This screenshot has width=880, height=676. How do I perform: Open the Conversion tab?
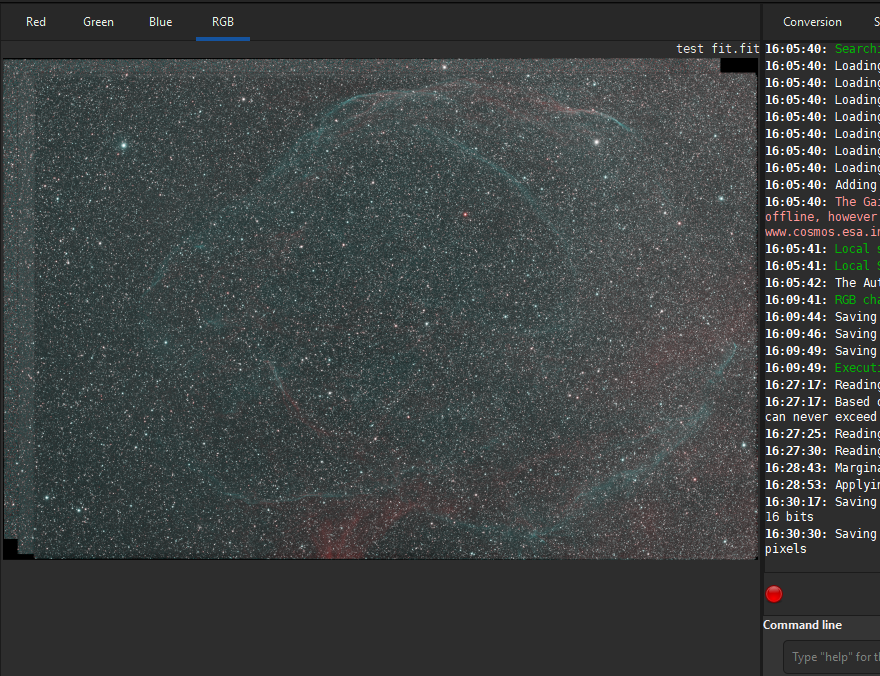click(x=812, y=22)
